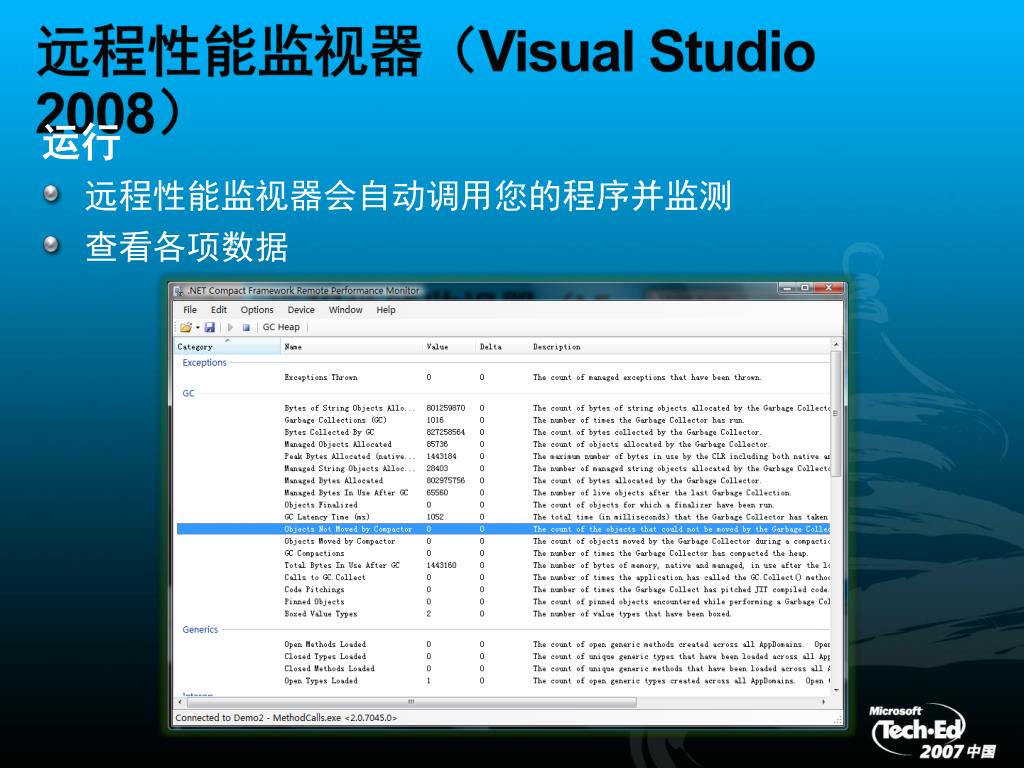Select the Bytes Collected By GC row

tap(504, 432)
